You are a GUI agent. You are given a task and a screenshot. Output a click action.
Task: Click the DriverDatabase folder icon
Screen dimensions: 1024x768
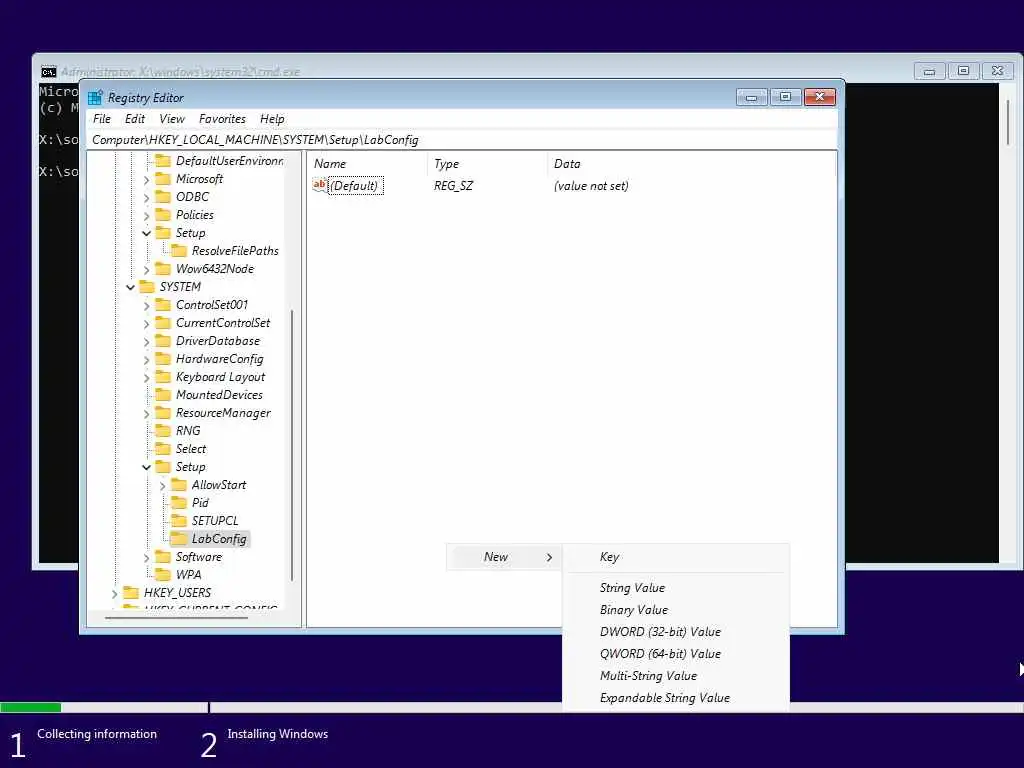click(163, 341)
